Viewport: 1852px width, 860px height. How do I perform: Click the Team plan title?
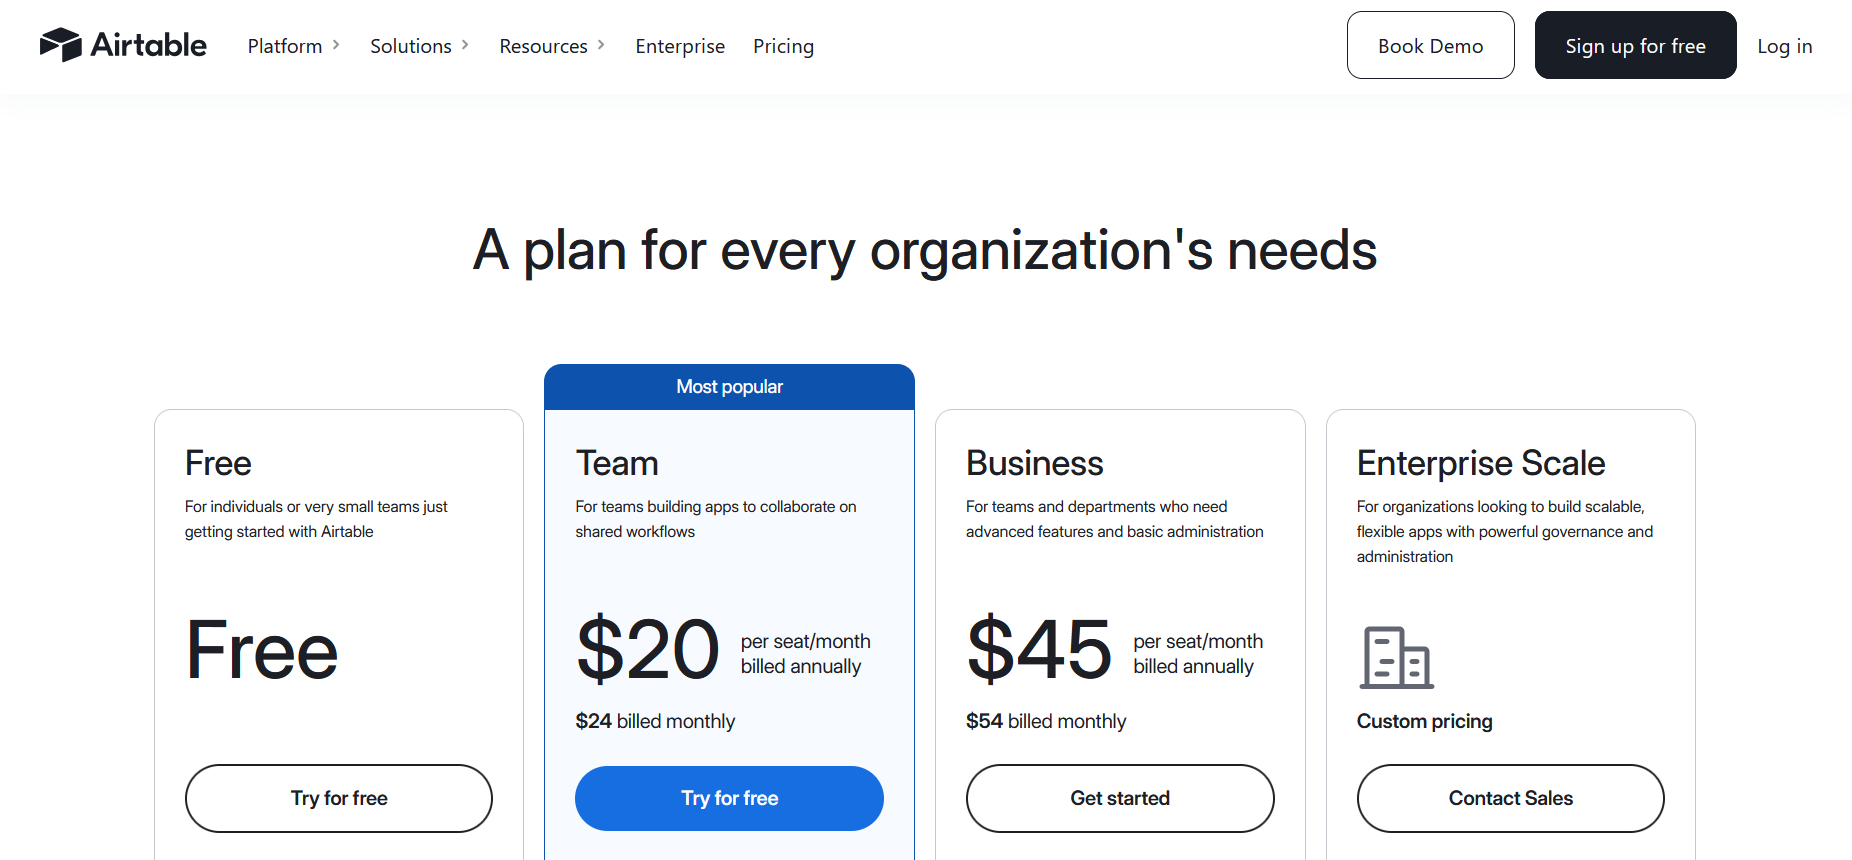pyautogui.click(x=617, y=463)
